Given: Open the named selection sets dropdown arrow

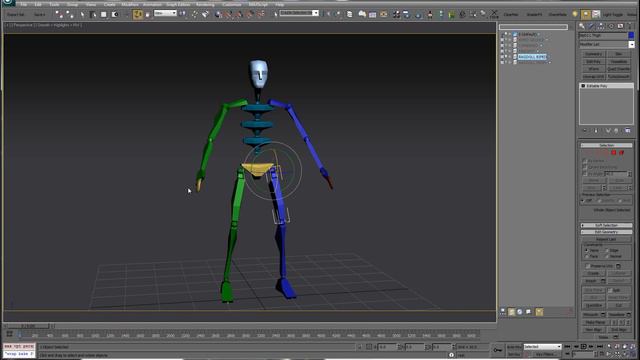Looking at the screenshot, I should (x=316, y=13).
